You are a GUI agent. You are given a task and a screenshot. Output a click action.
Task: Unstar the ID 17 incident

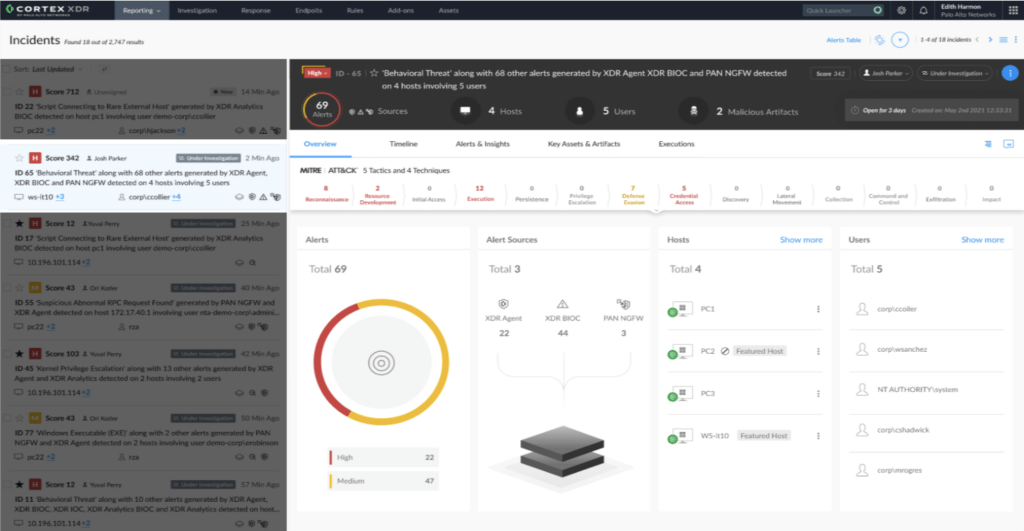(x=20, y=223)
